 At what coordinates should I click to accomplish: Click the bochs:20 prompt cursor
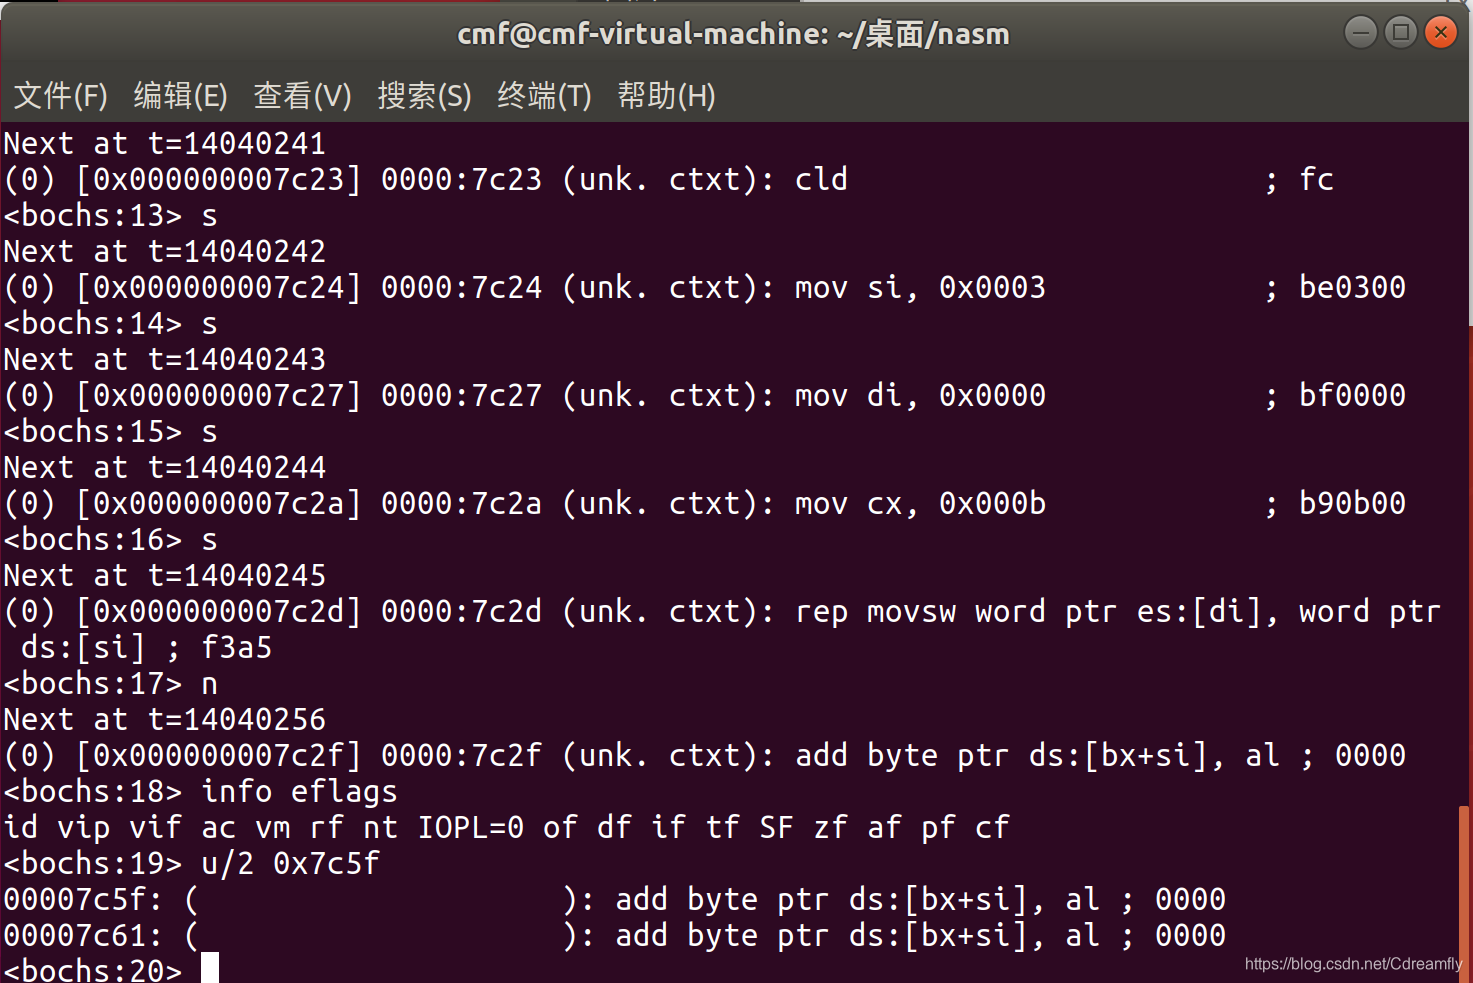pos(209,968)
